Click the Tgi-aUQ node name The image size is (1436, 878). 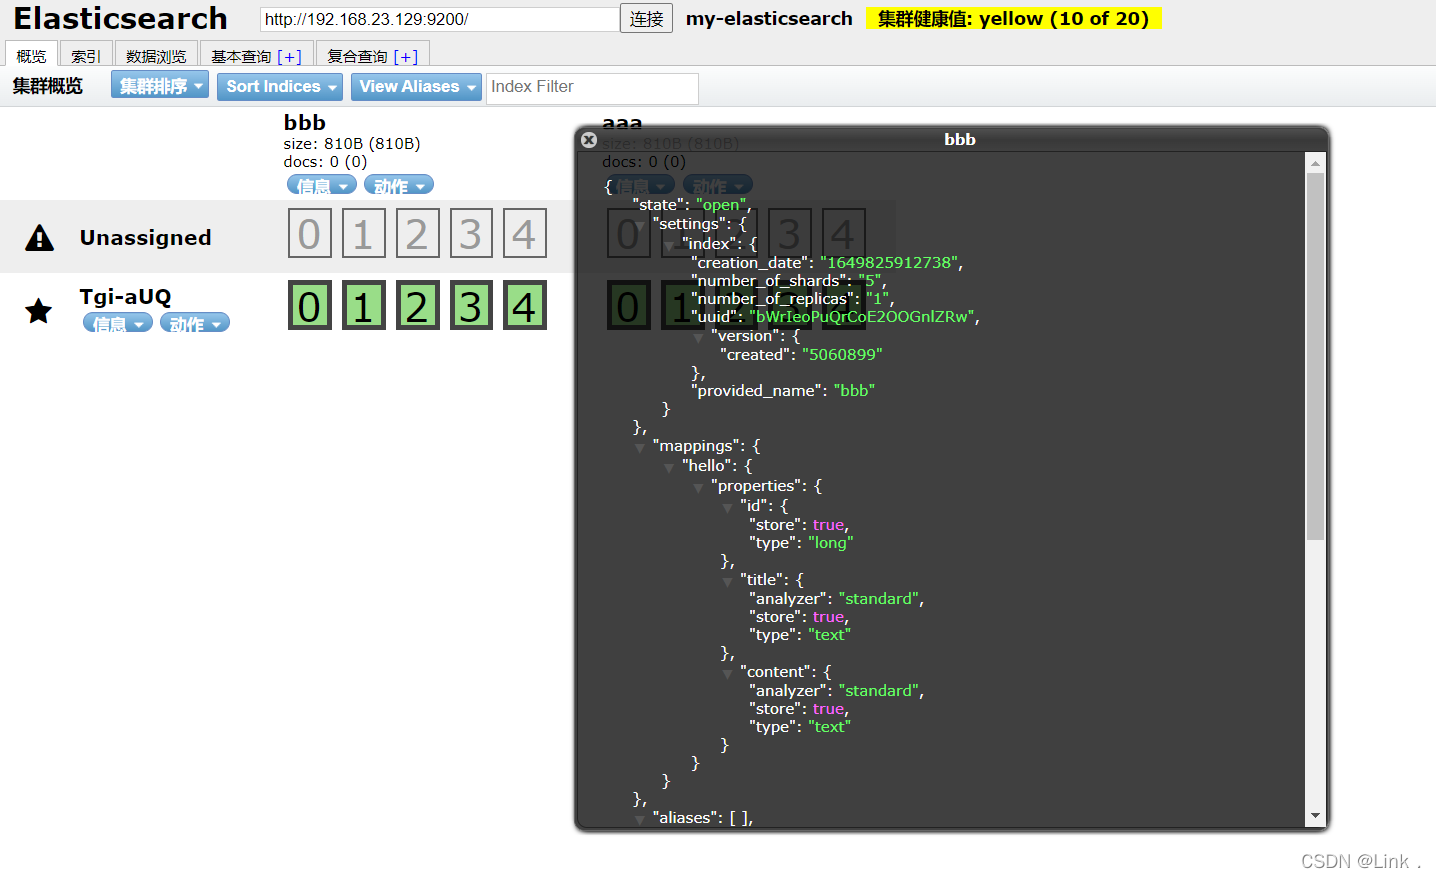pyautogui.click(x=126, y=296)
